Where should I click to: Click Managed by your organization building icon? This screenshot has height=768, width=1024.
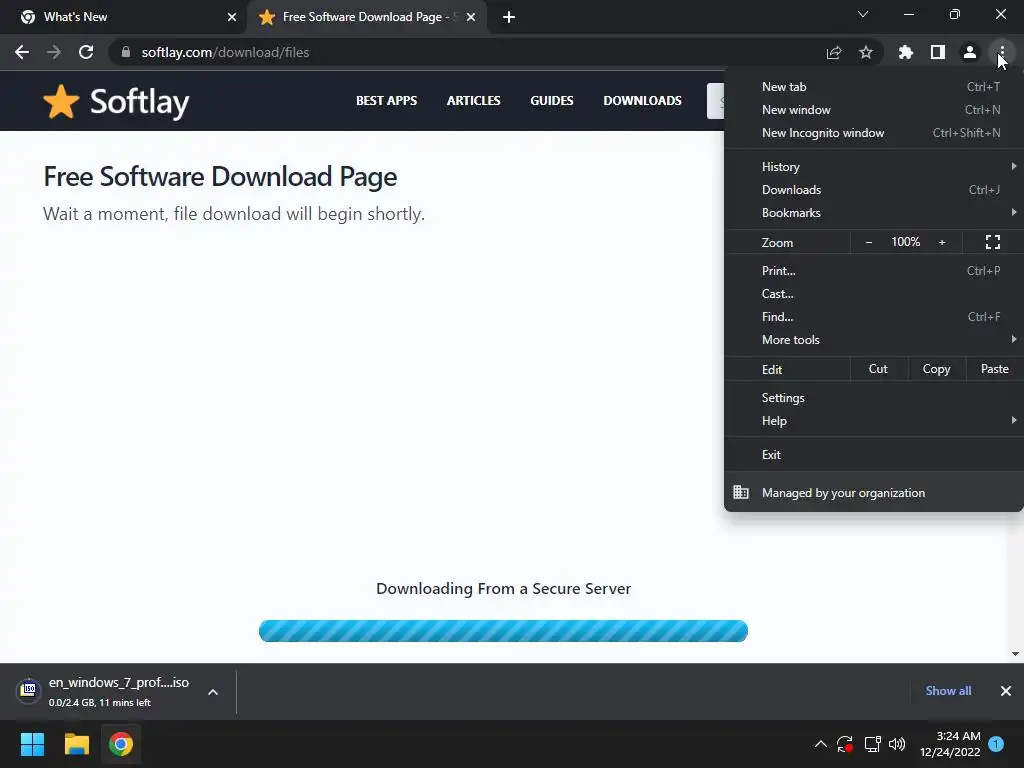tap(741, 492)
